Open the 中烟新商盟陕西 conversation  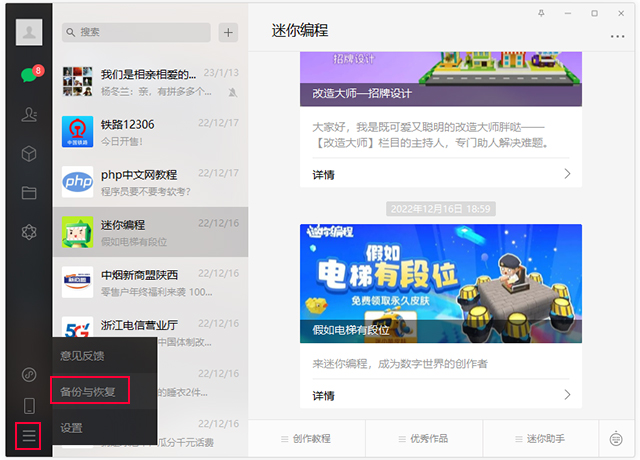coord(151,282)
